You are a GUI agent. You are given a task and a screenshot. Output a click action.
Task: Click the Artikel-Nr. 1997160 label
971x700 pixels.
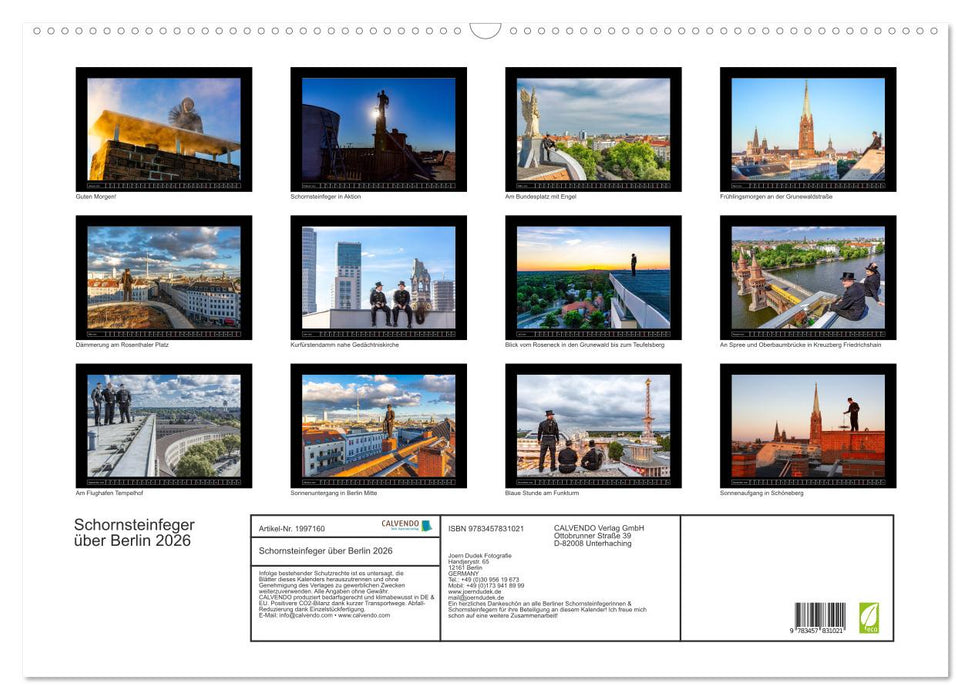click(292, 528)
